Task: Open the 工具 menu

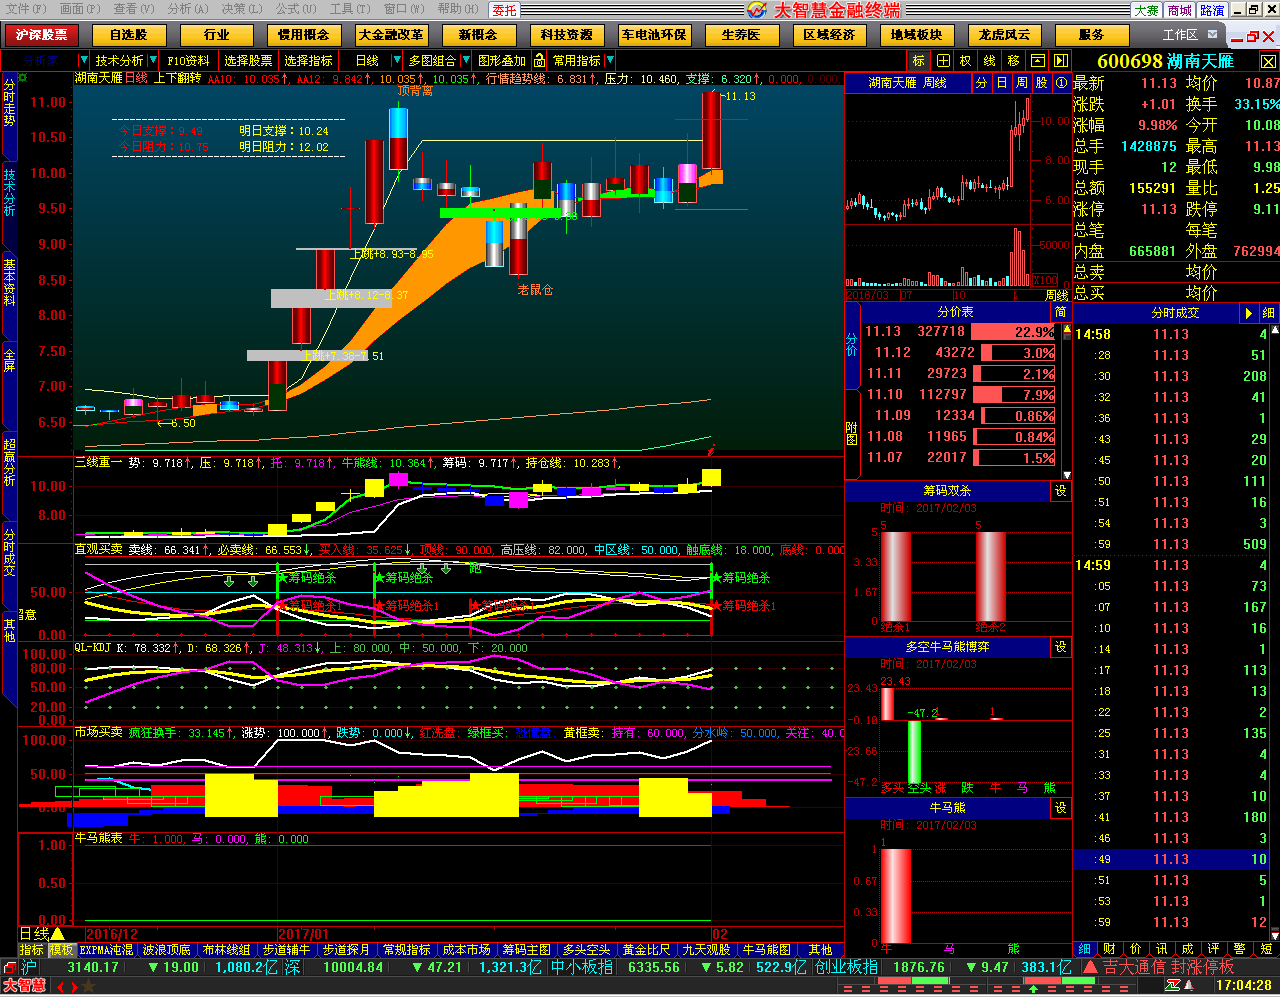Action: [350, 9]
